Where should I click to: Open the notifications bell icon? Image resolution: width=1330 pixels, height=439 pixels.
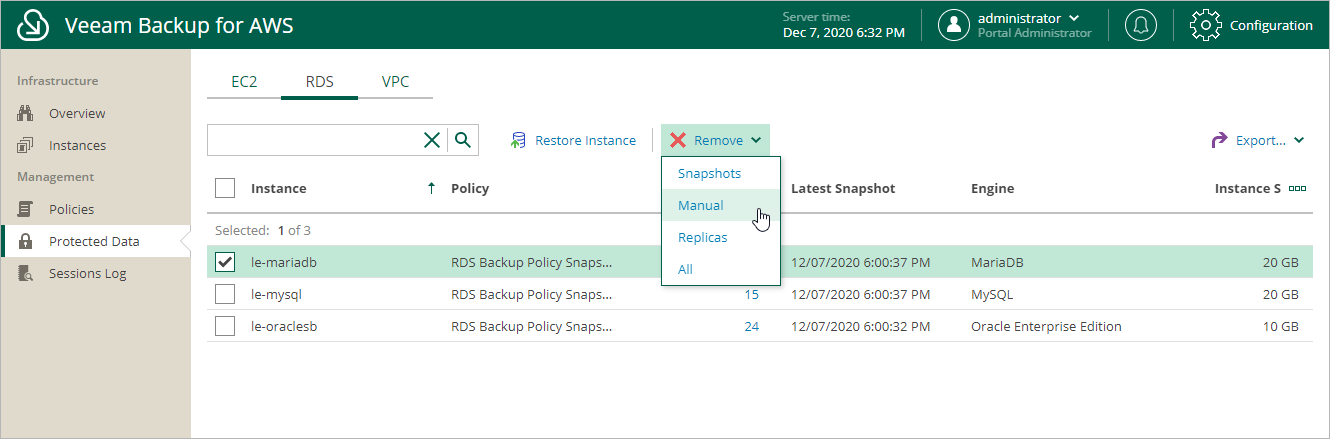(1140, 25)
